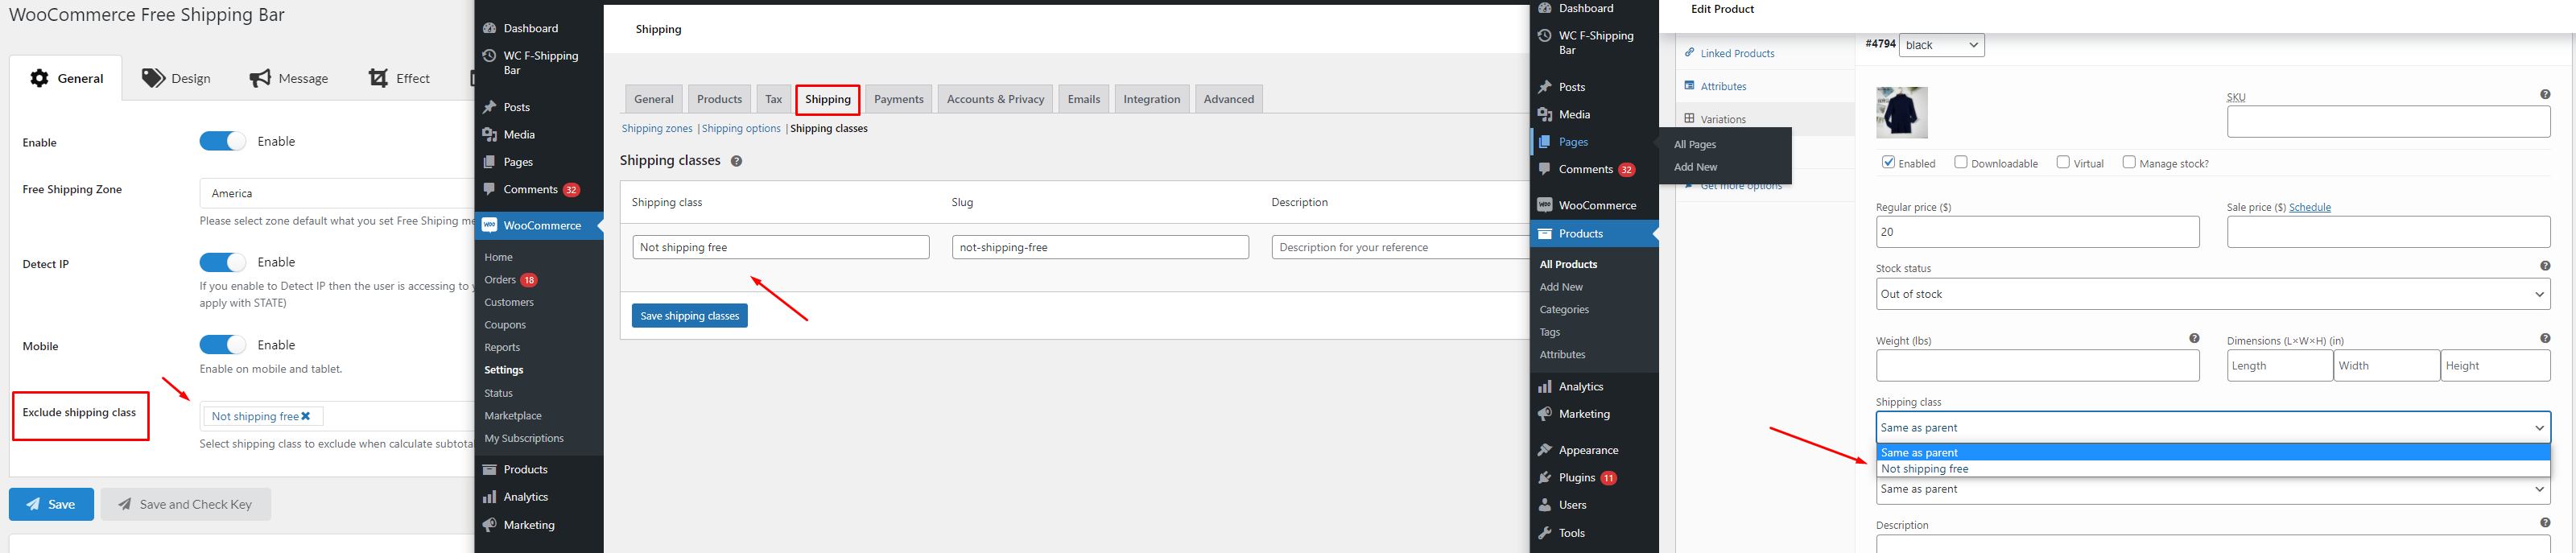Viewport: 2576px width, 553px height.
Task: Click the Stock status help icon
Action: pos(2545,266)
